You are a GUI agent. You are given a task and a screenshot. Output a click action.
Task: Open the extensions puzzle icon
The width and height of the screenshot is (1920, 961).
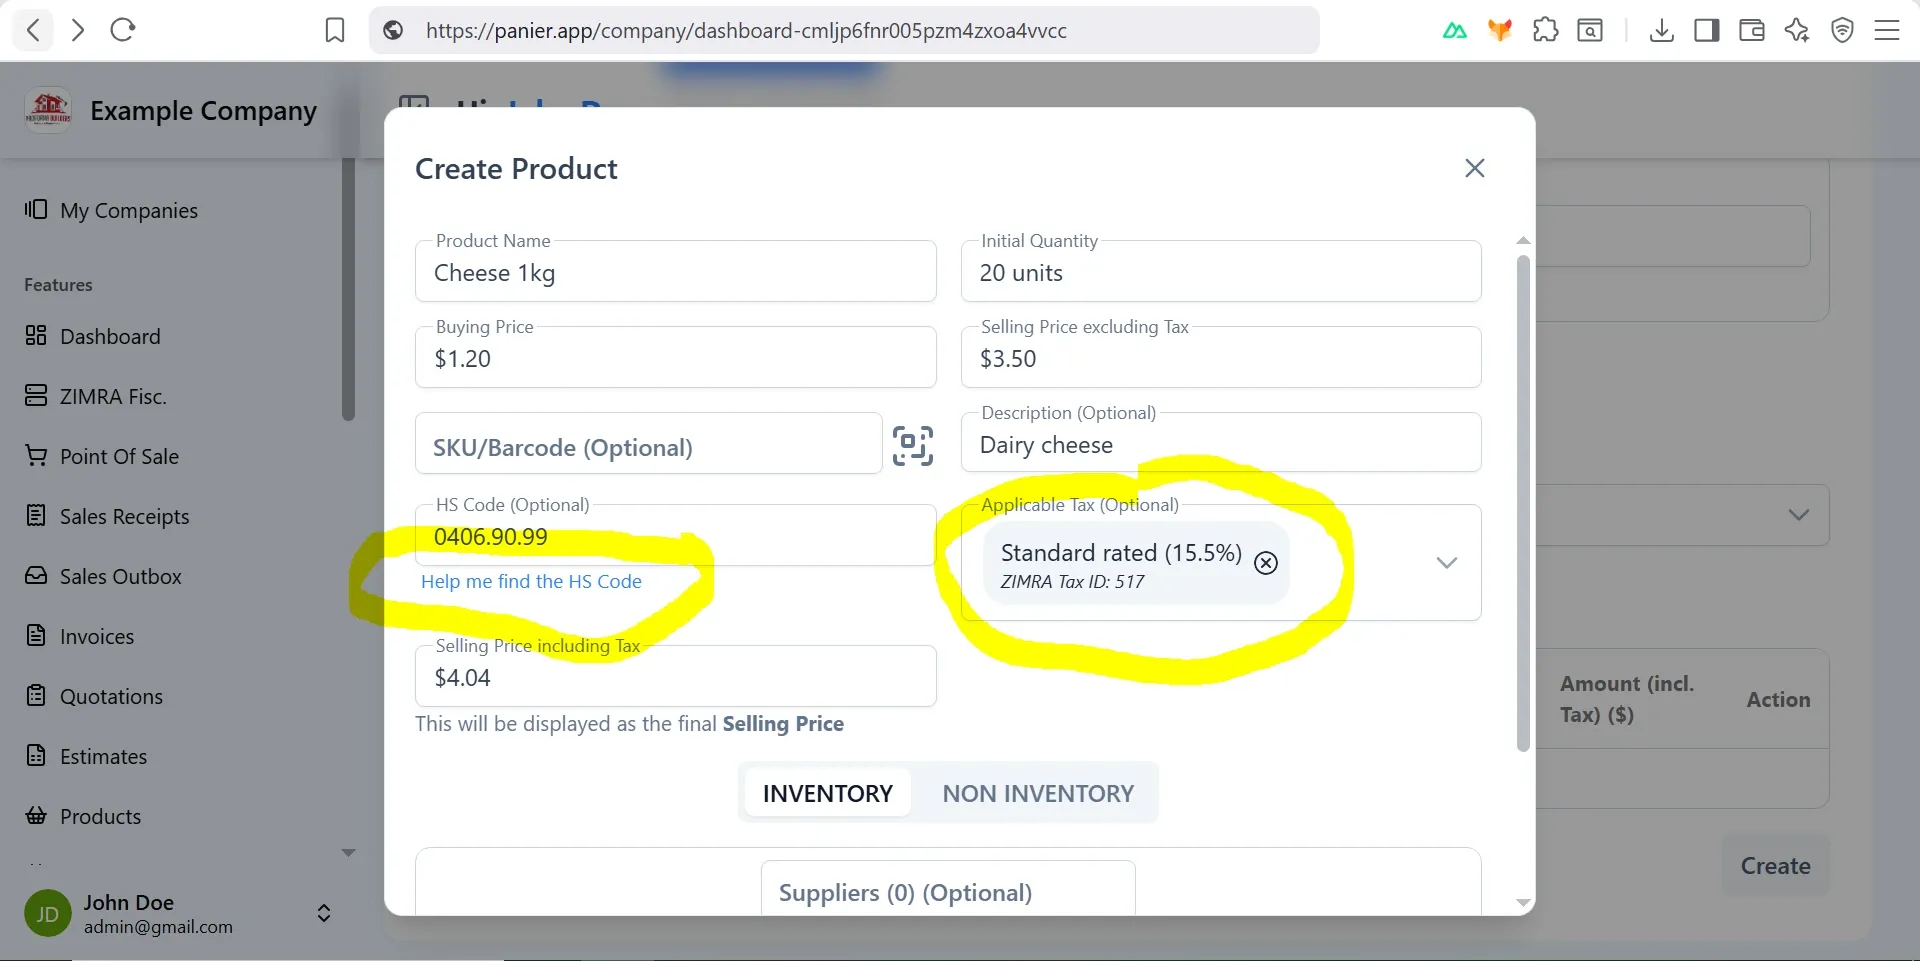click(1545, 31)
